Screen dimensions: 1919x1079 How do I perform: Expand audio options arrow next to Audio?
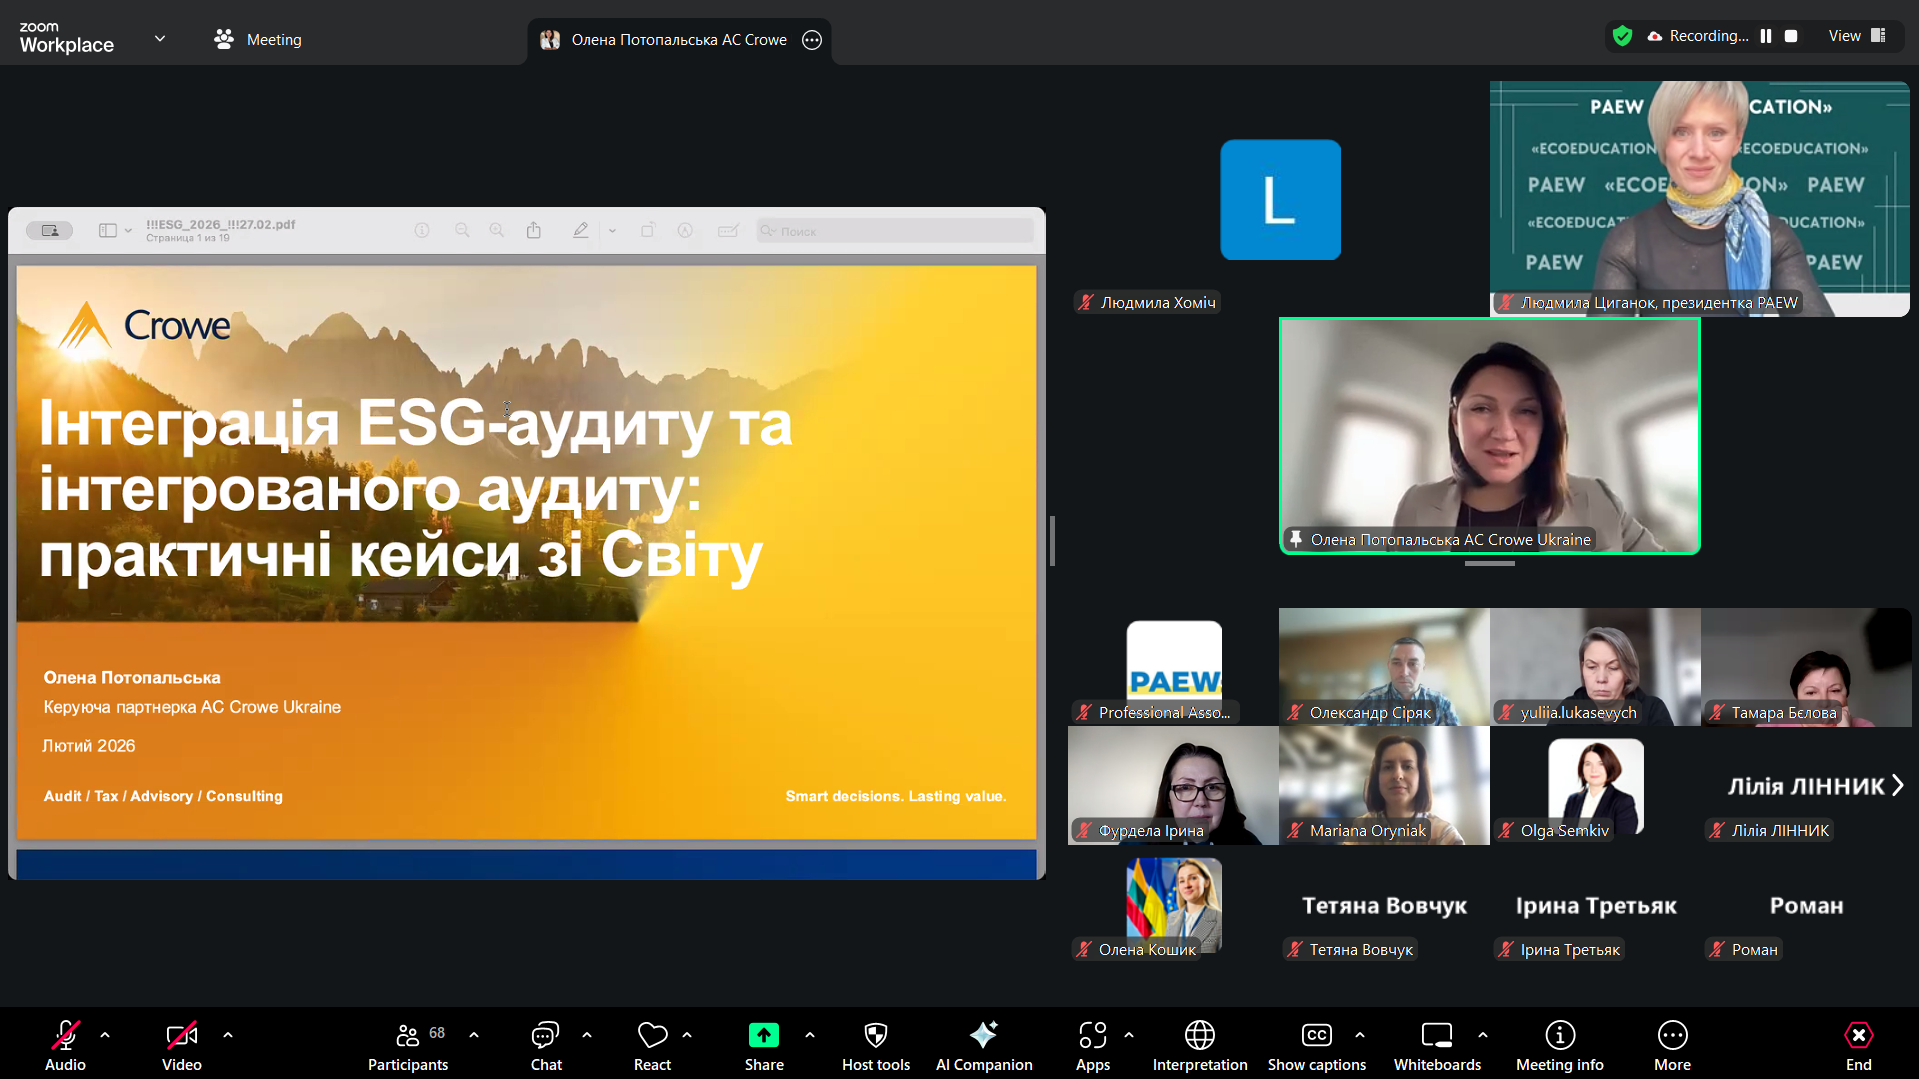[105, 1035]
